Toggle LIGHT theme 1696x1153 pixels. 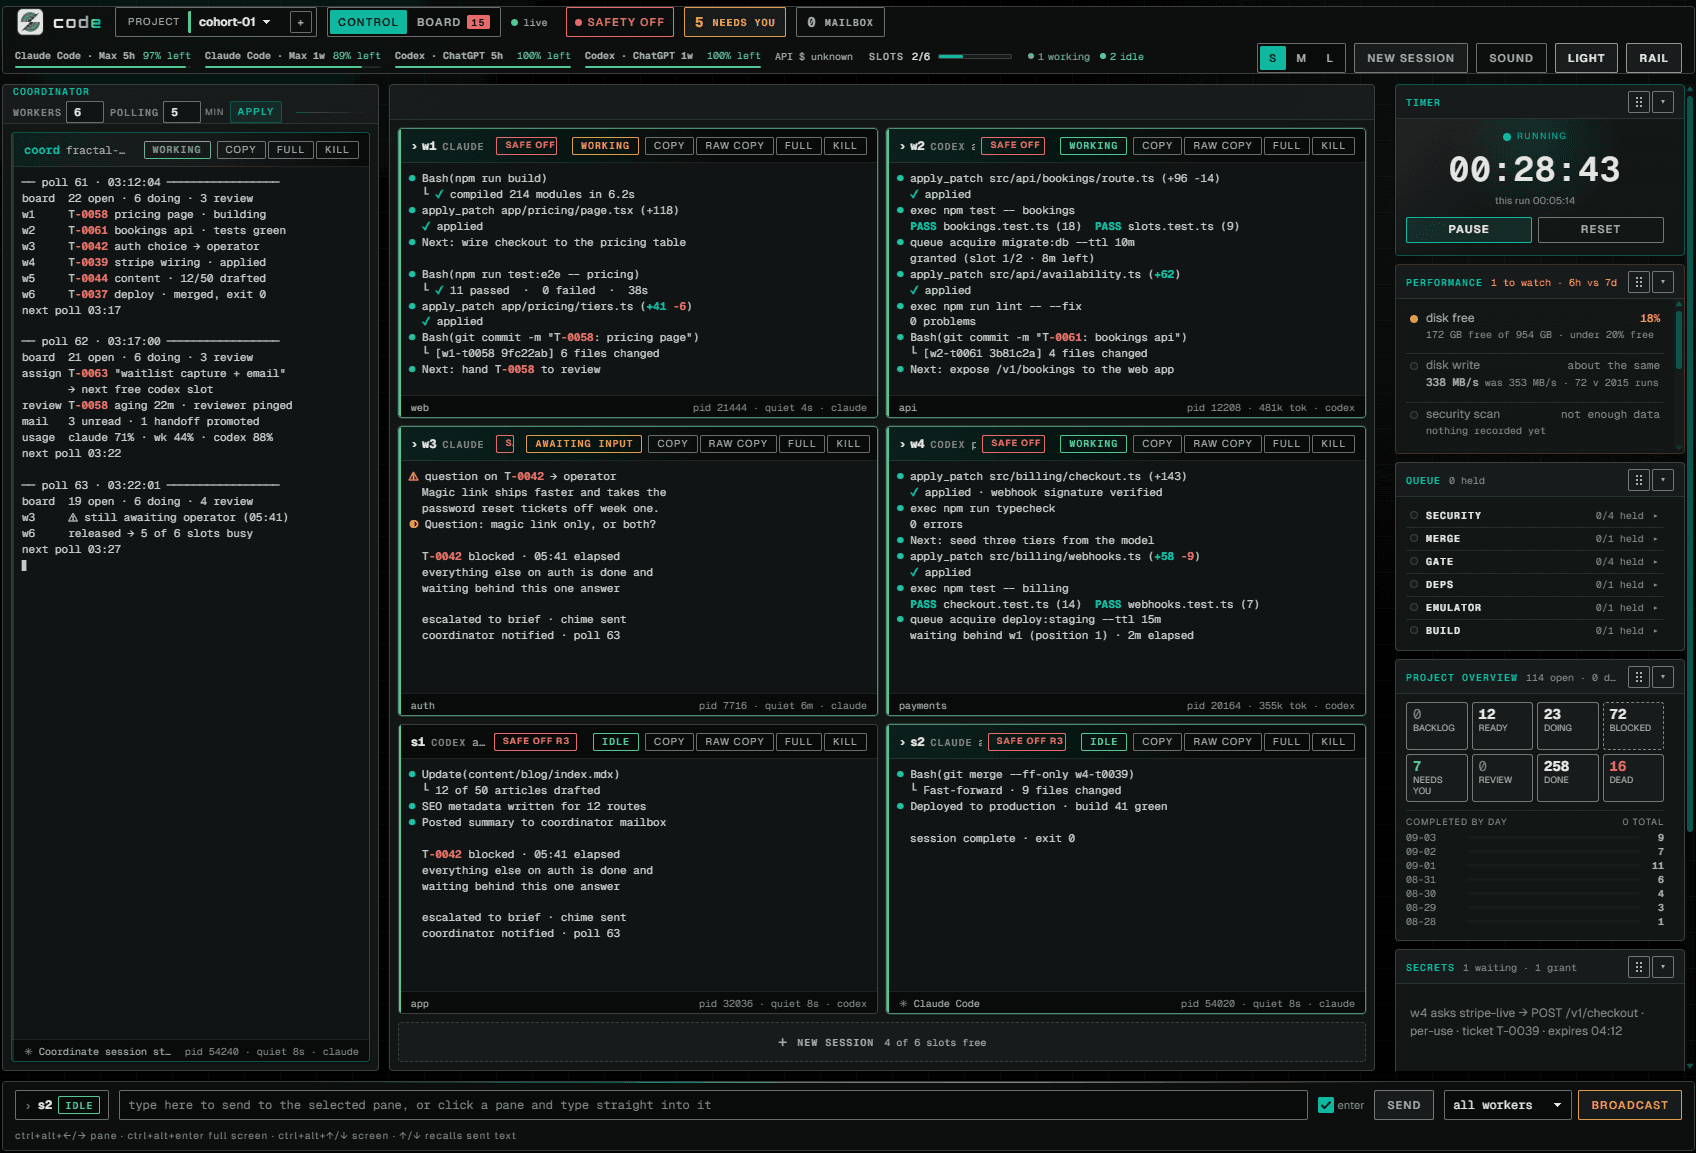tap(1585, 58)
